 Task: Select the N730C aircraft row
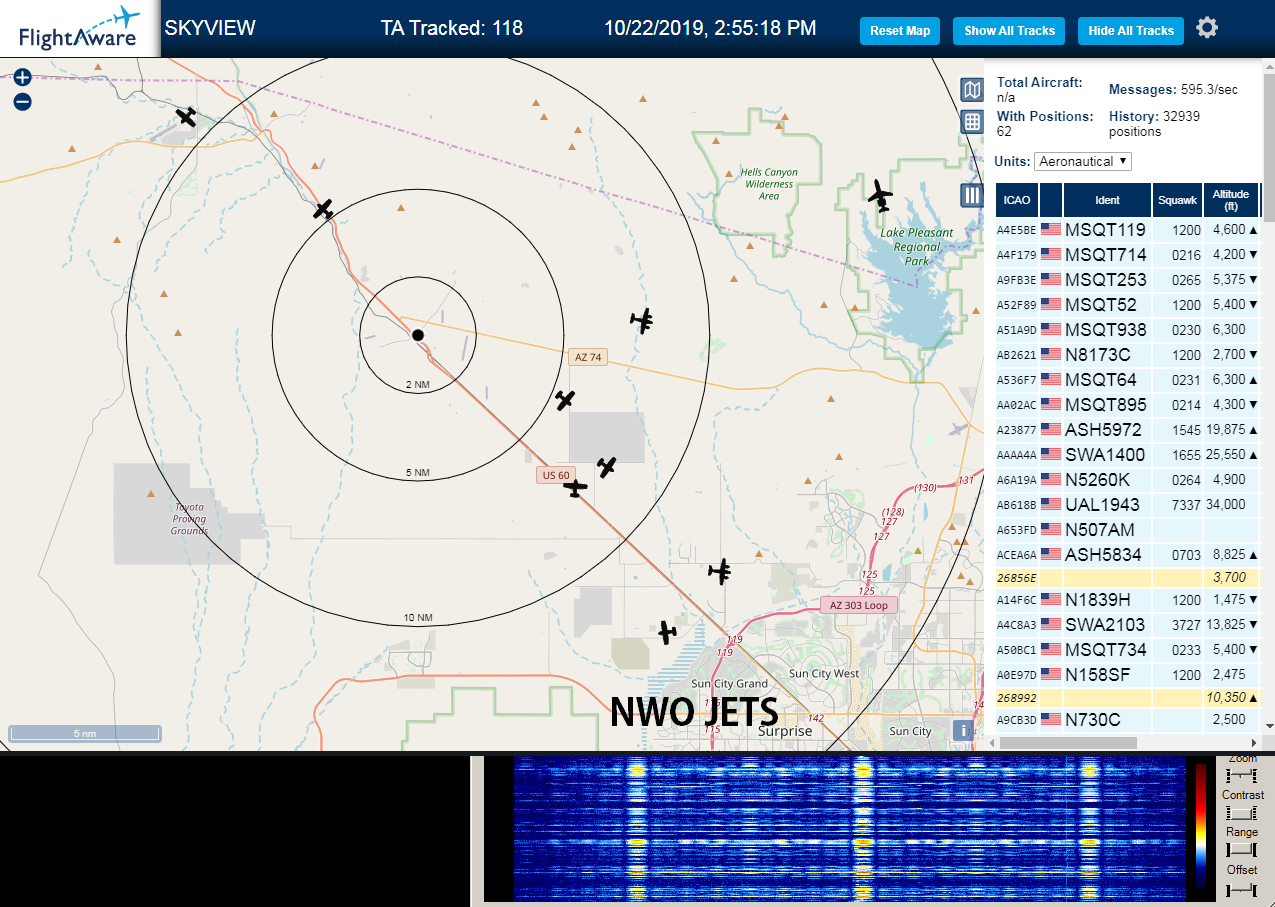1128,720
